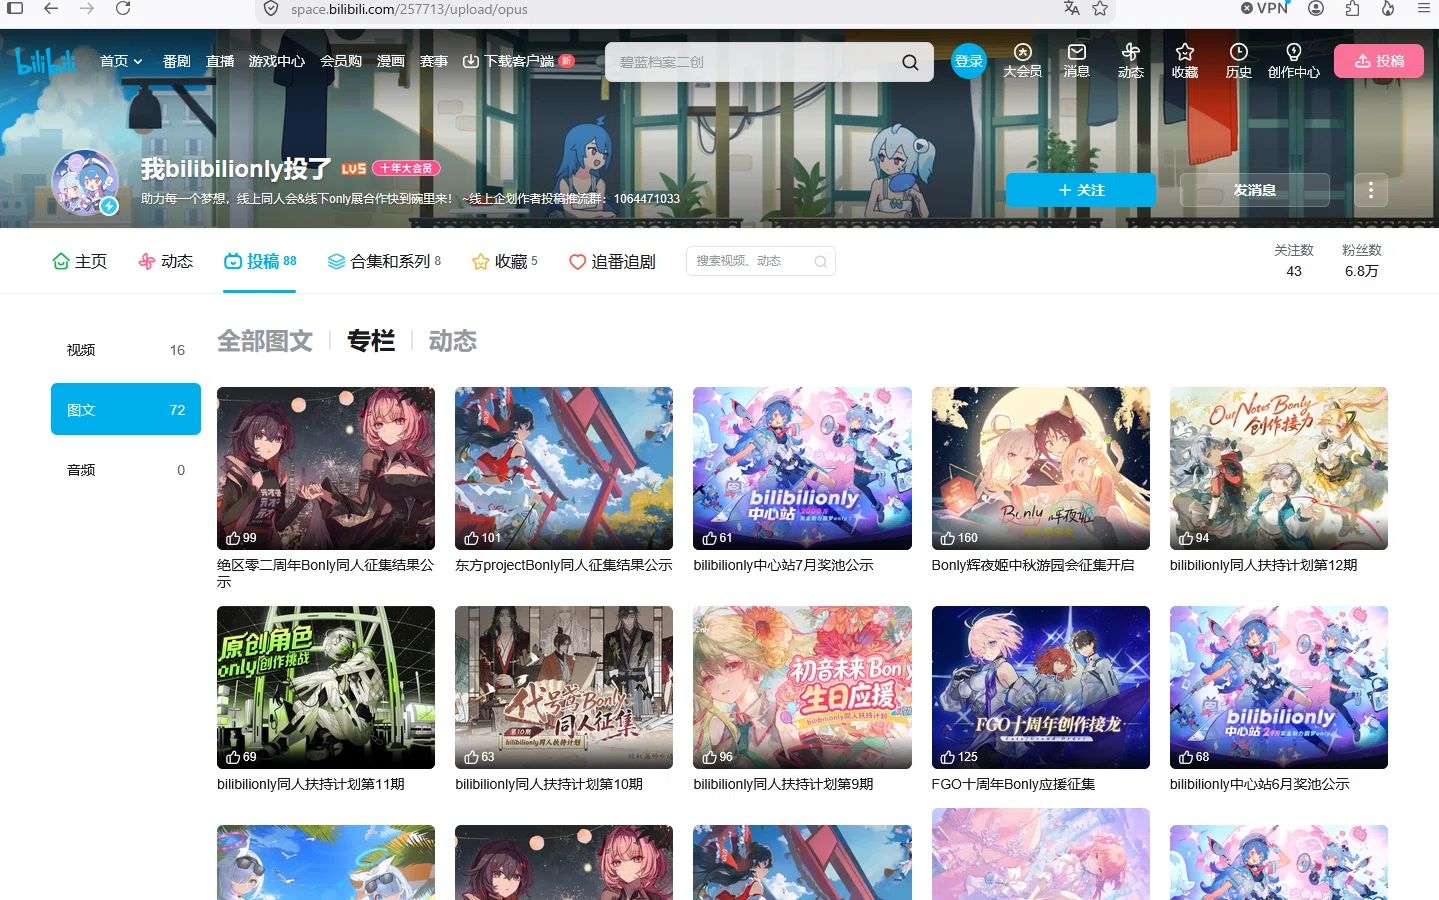
Task: Open the FGO十周年Bonly应援征集 post title
Action: click(1013, 784)
